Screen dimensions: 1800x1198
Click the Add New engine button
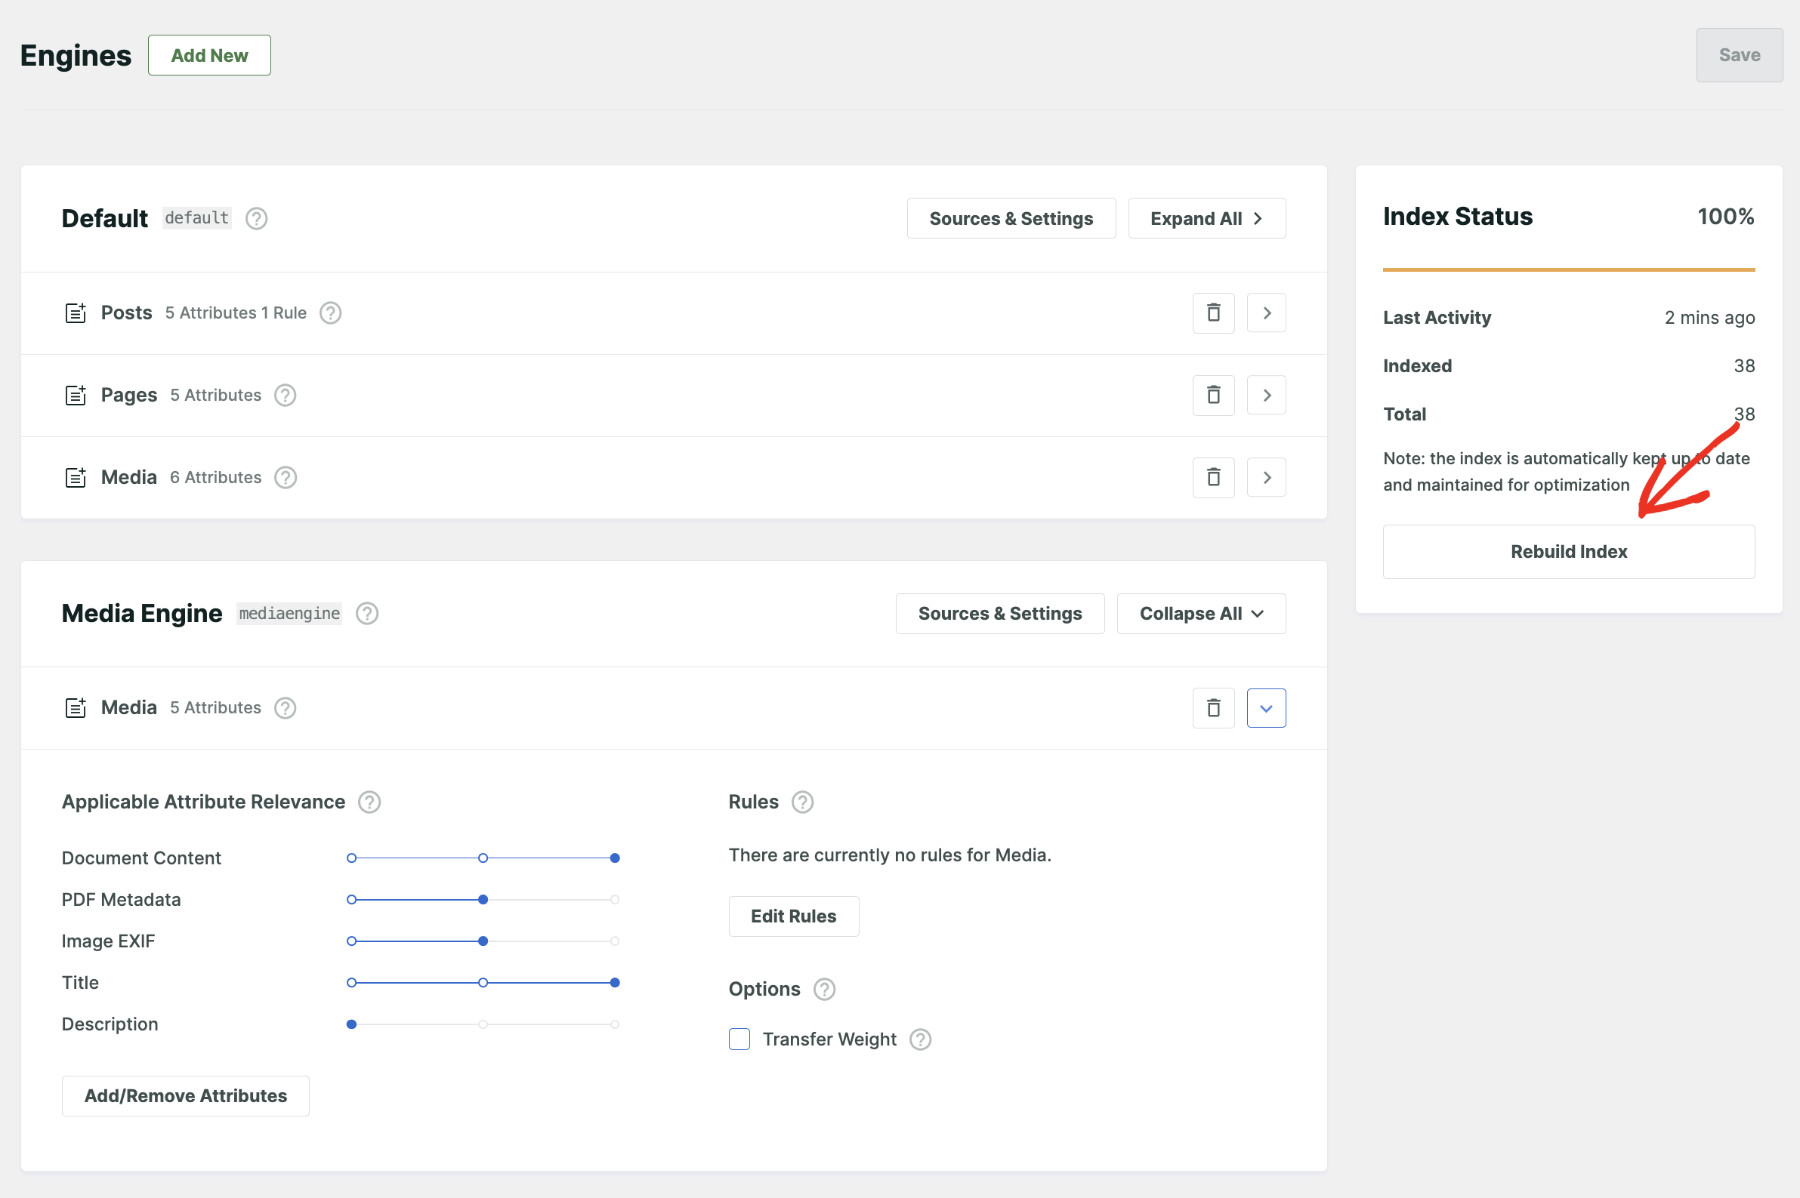coord(209,55)
